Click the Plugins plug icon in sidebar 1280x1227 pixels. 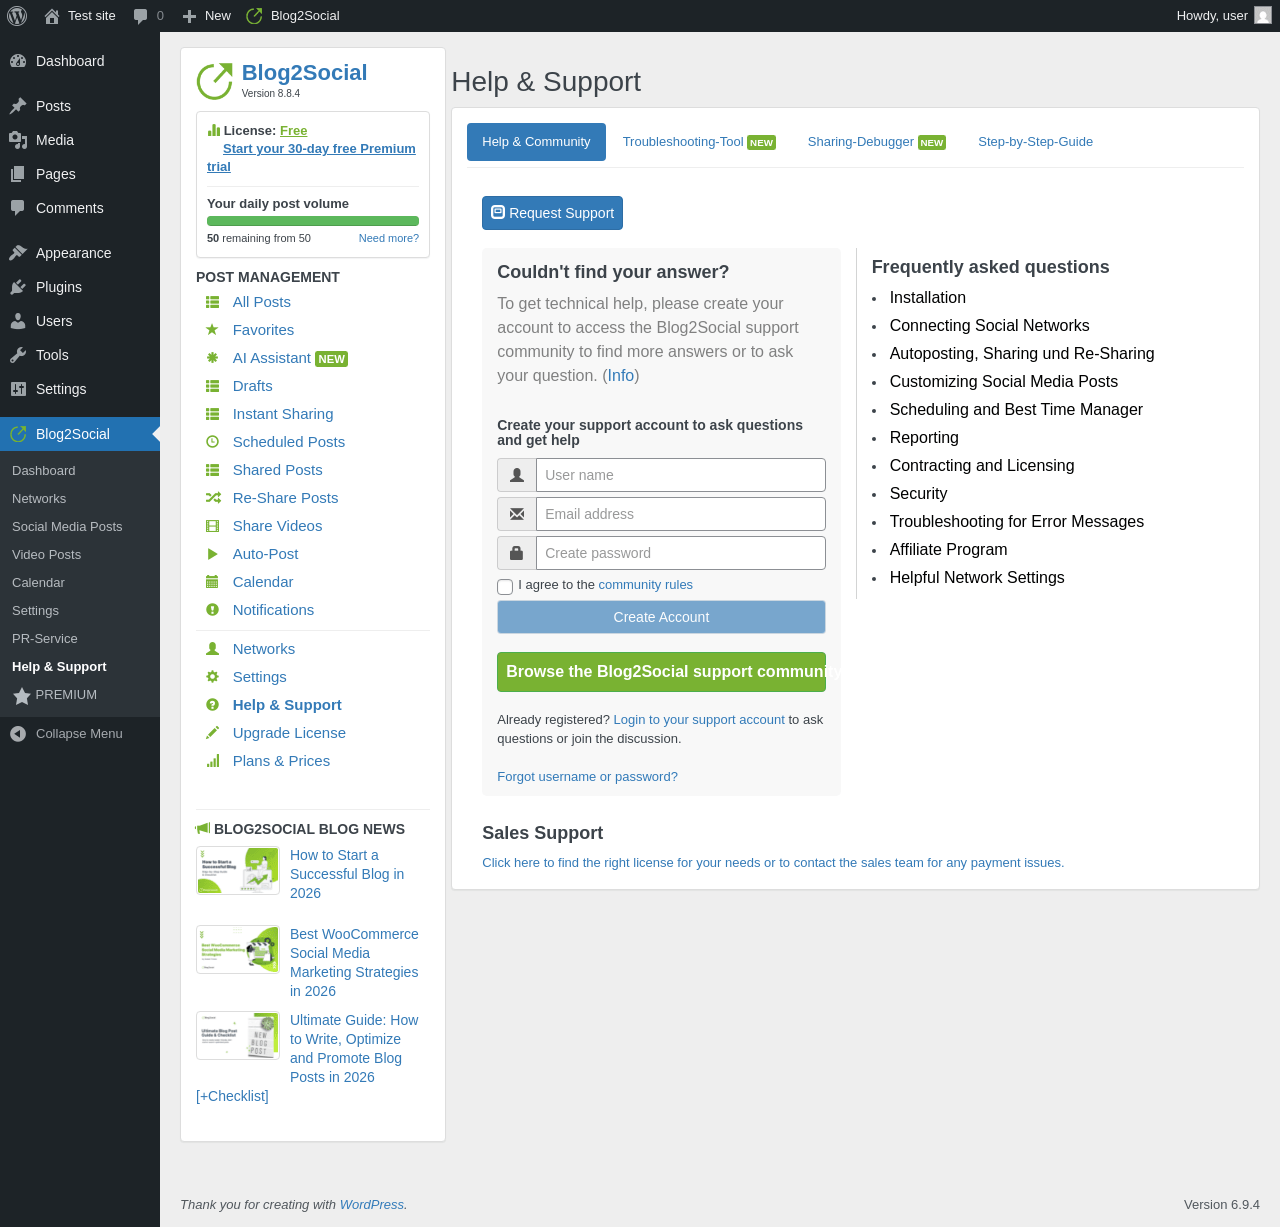tap(18, 287)
